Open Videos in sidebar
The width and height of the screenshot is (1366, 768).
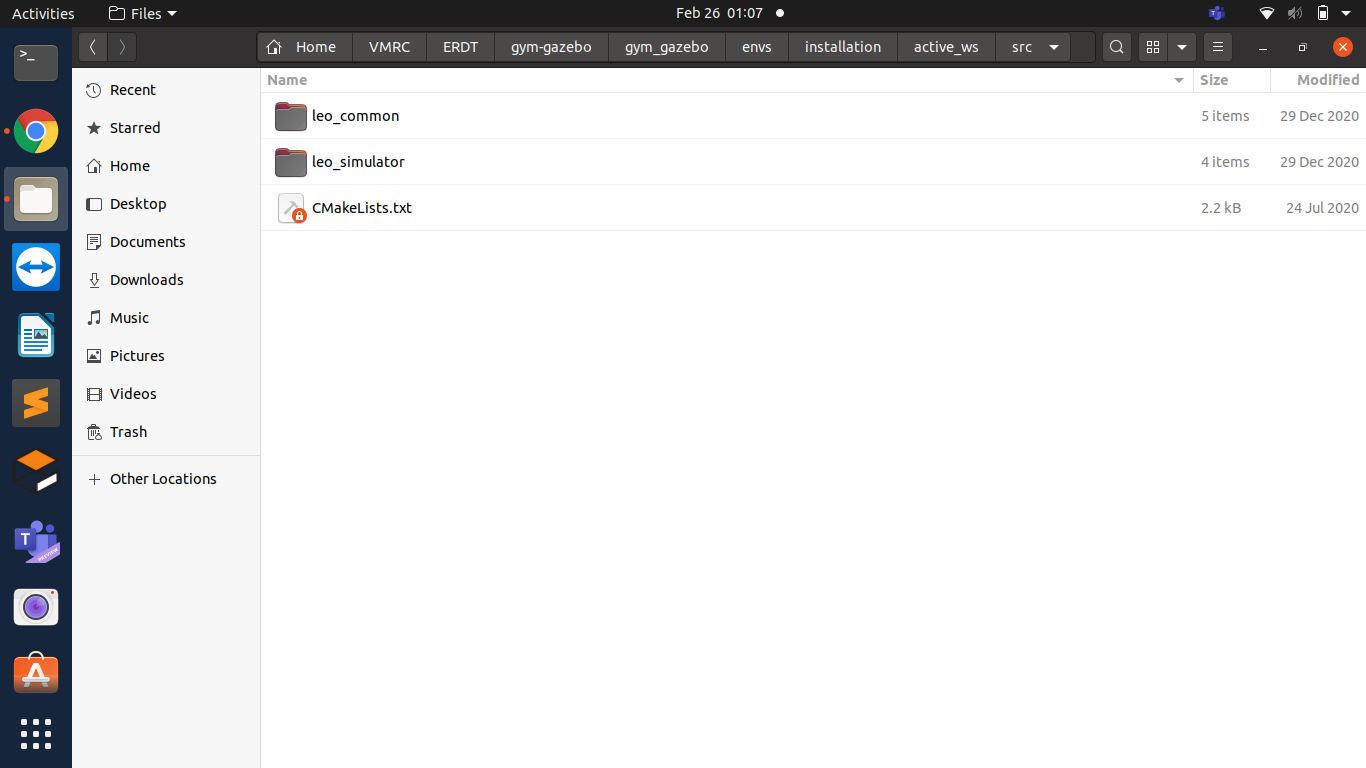(x=166, y=394)
